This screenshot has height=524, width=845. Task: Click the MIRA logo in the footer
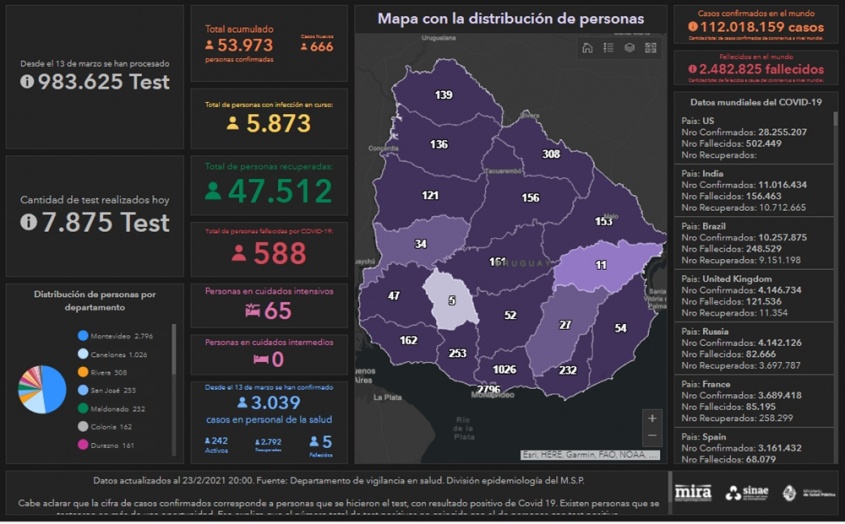pyautogui.click(x=692, y=492)
